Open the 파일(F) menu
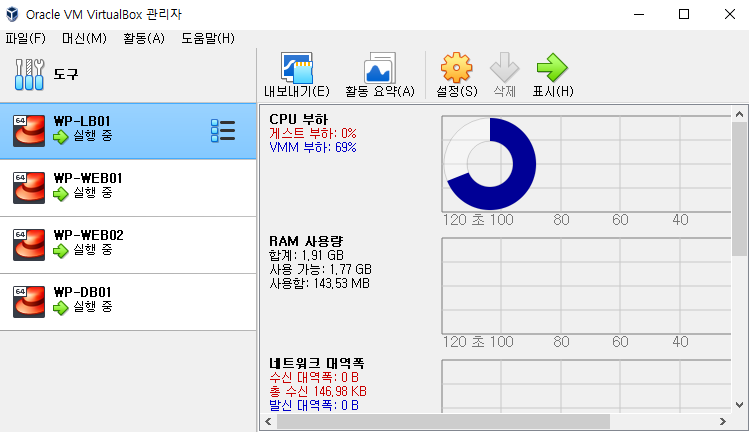The image size is (749, 432). [x=25, y=38]
